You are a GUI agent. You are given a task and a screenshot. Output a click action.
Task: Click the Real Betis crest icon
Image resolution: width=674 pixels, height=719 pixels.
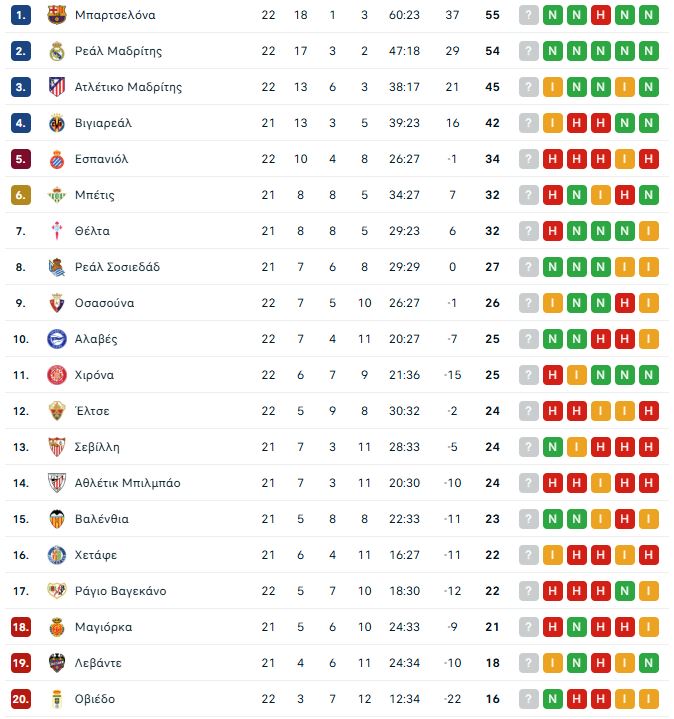coord(56,195)
